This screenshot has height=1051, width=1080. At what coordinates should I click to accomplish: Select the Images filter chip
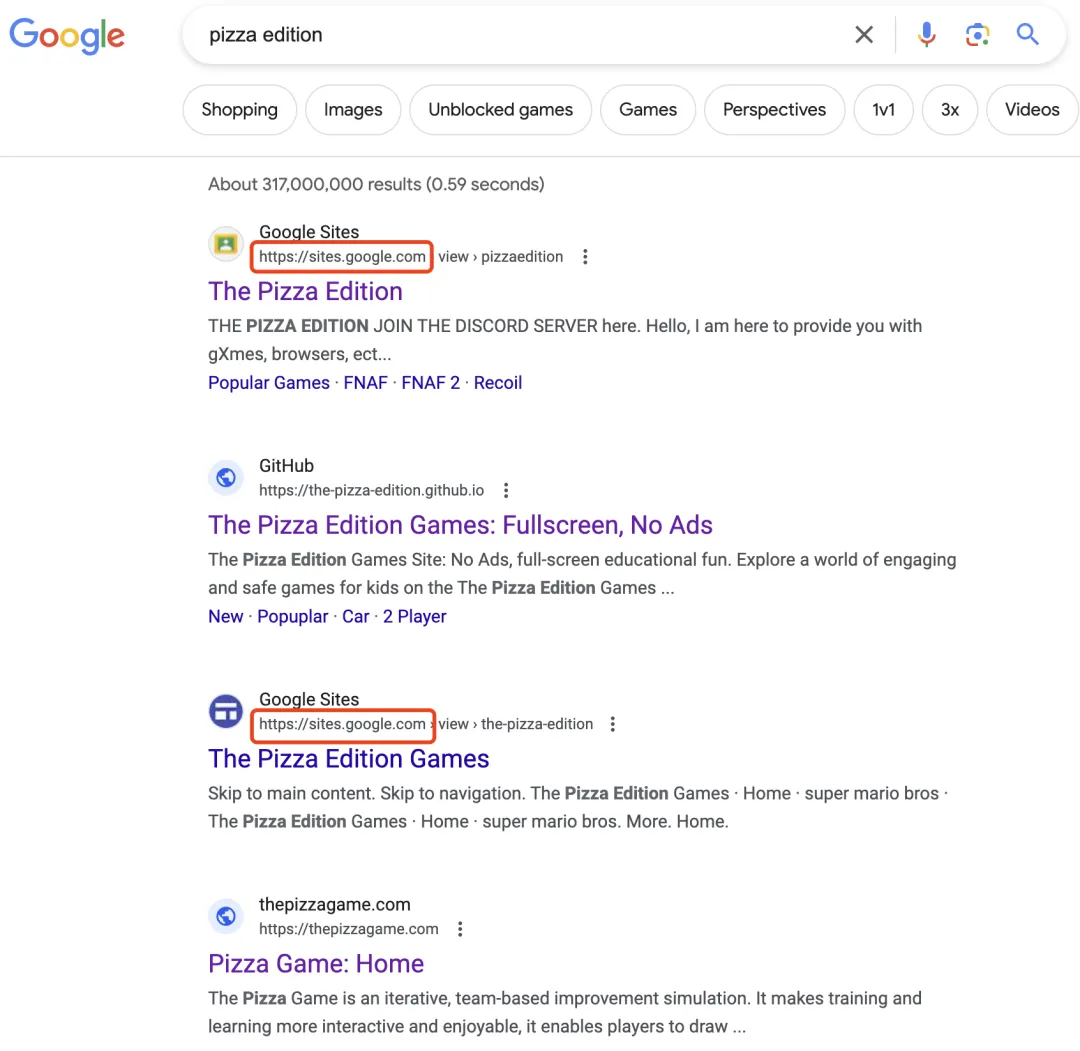click(x=353, y=110)
